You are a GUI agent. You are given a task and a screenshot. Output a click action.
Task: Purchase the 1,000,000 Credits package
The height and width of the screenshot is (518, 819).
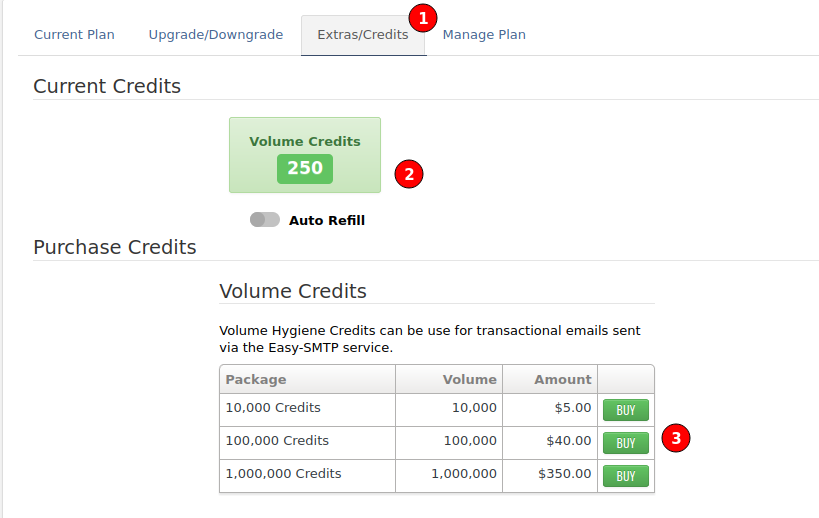[x=625, y=476]
